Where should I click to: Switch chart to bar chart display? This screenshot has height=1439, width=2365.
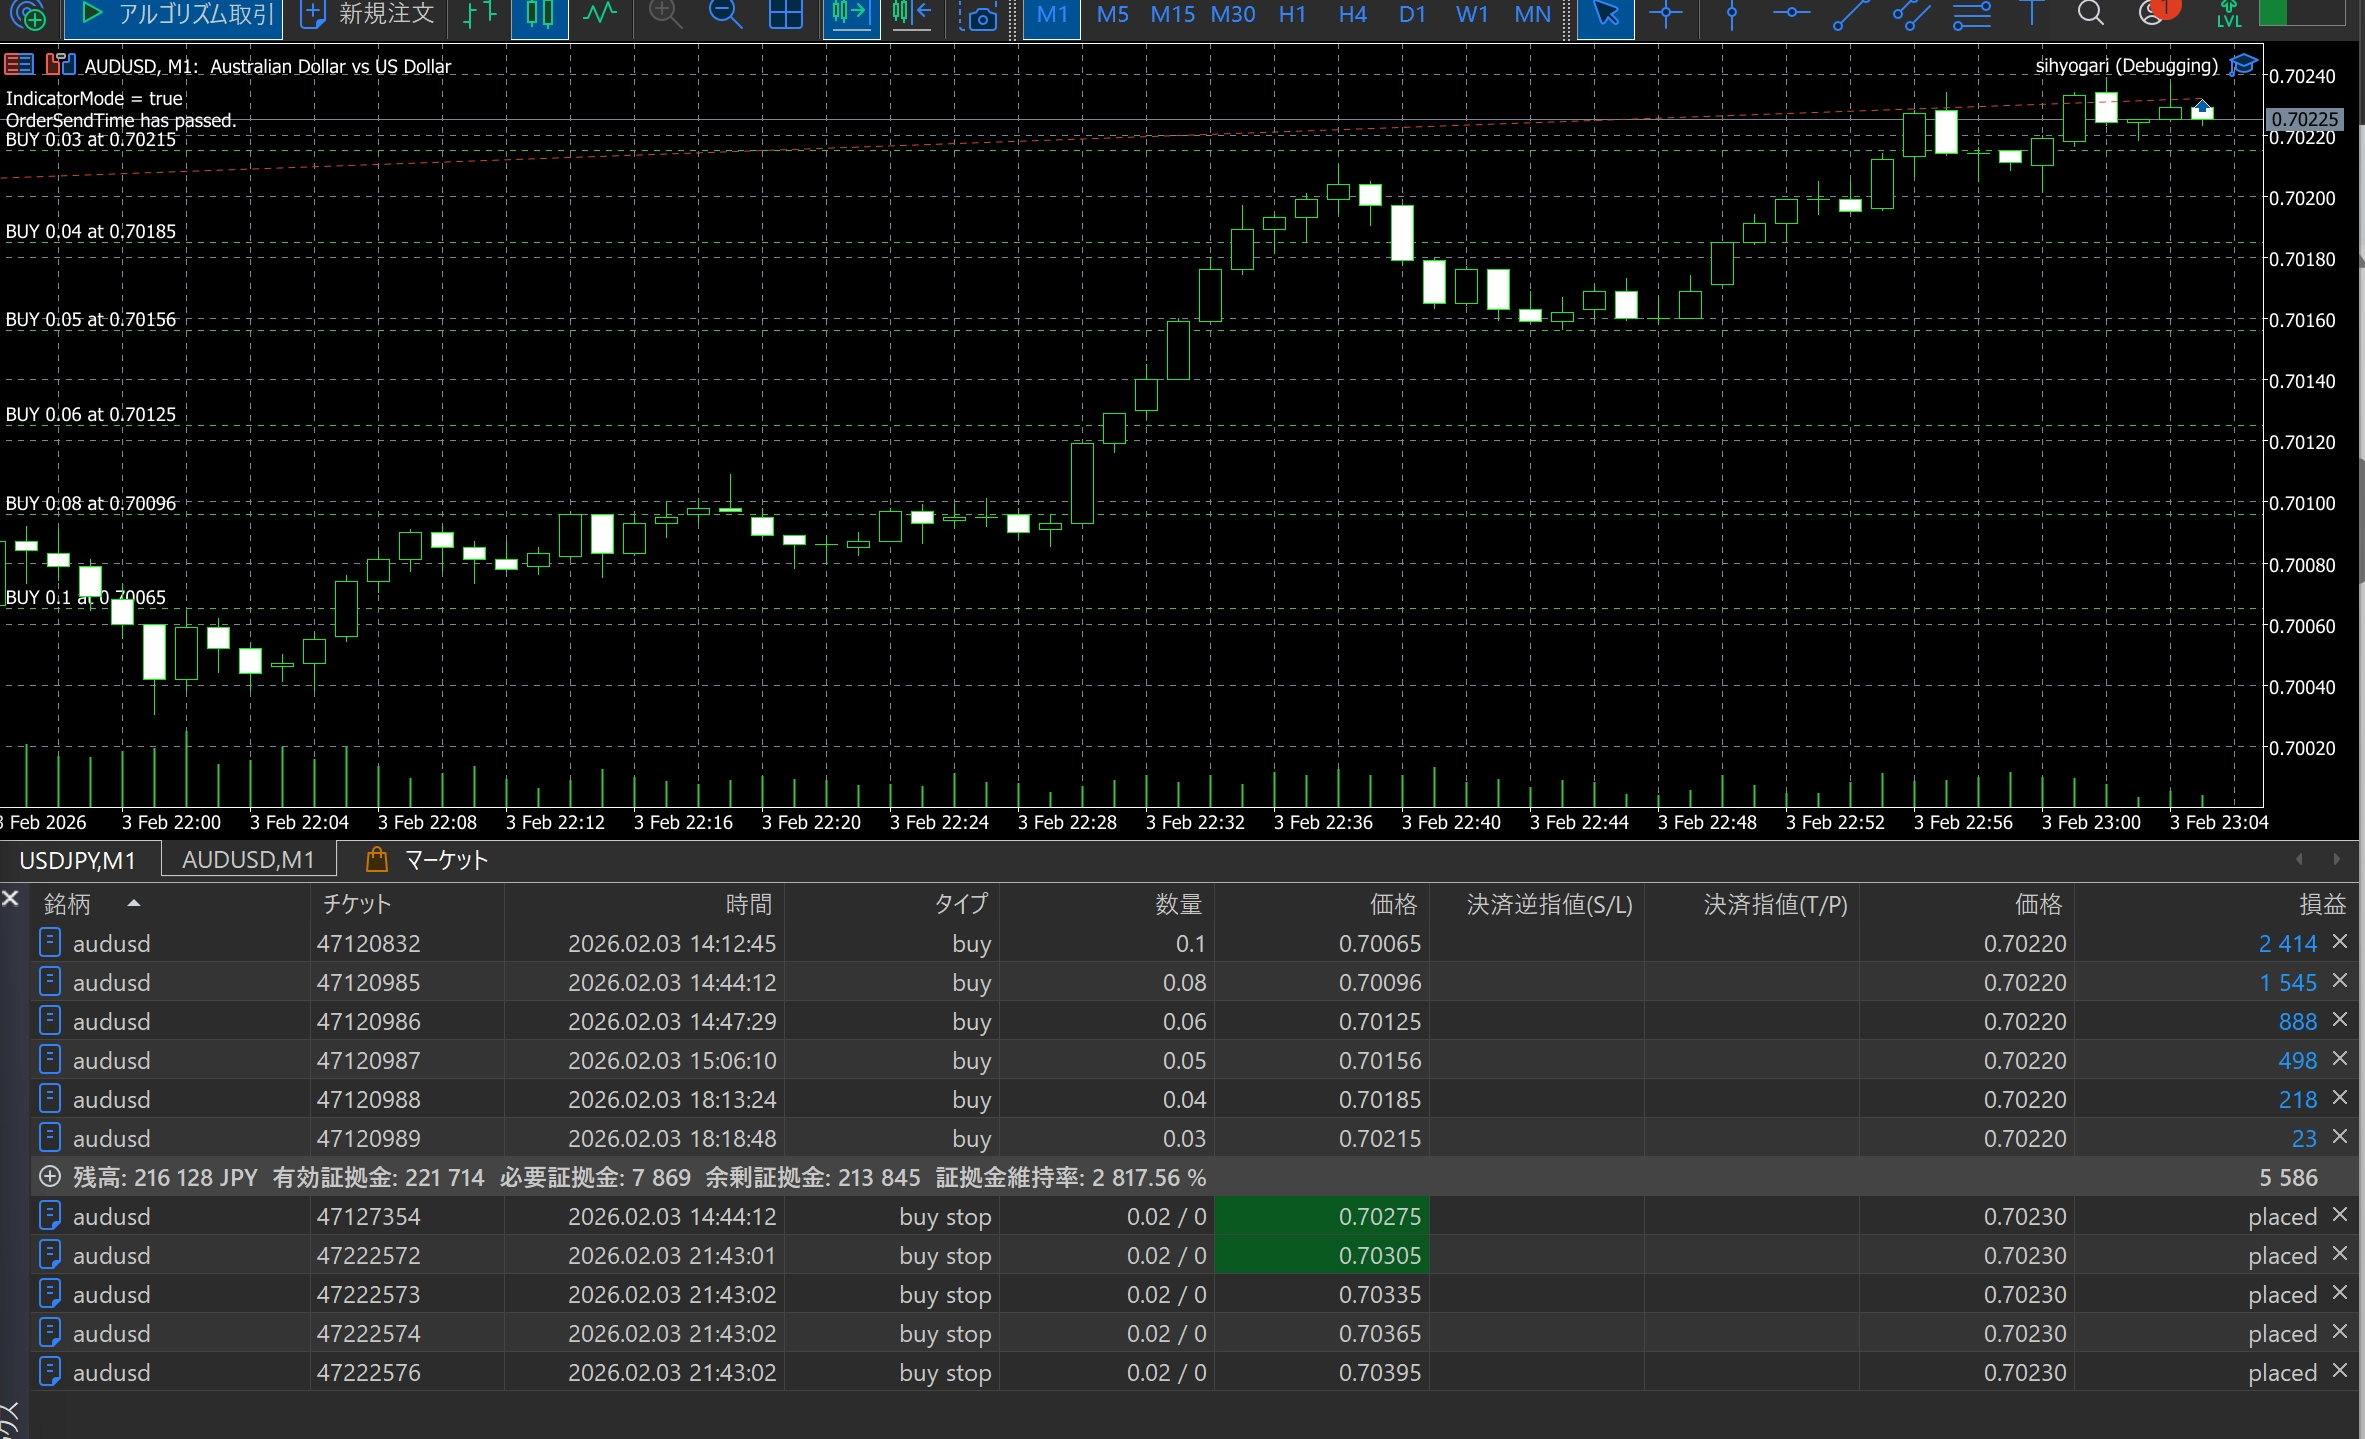pyautogui.click(x=480, y=14)
